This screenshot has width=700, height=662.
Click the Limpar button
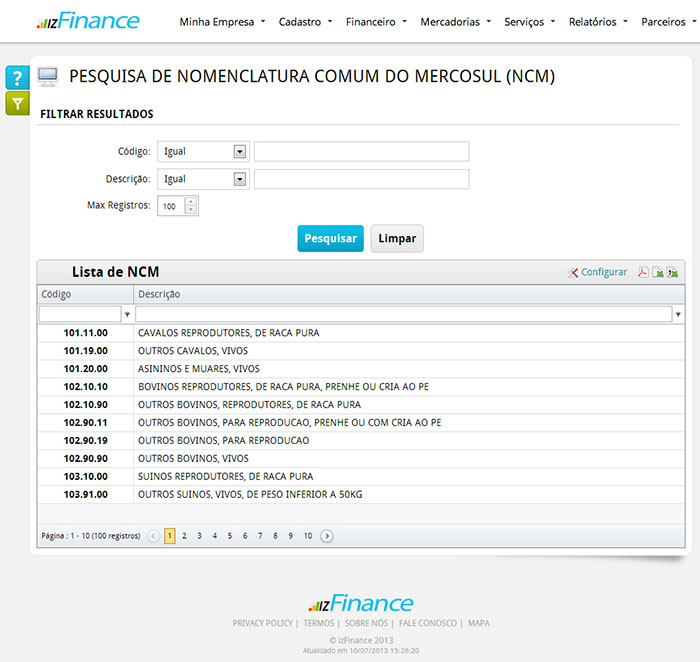397,238
